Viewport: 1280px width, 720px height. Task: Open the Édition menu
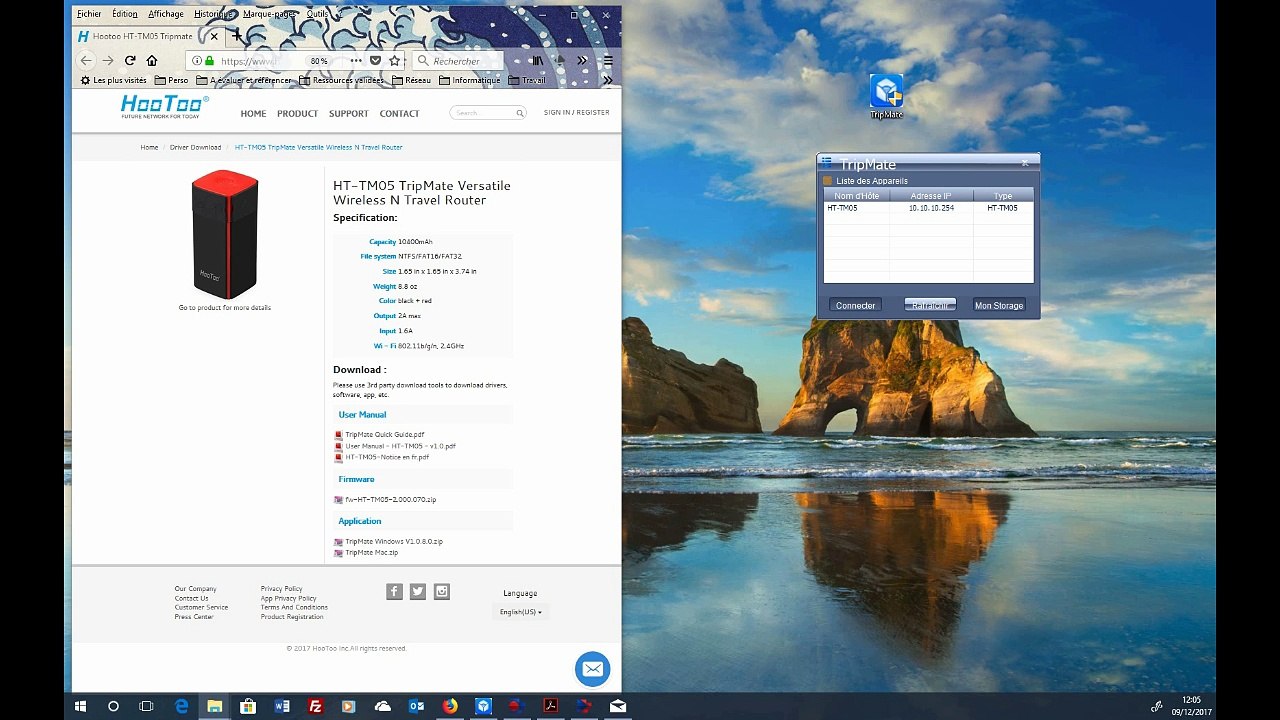(125, 14)
